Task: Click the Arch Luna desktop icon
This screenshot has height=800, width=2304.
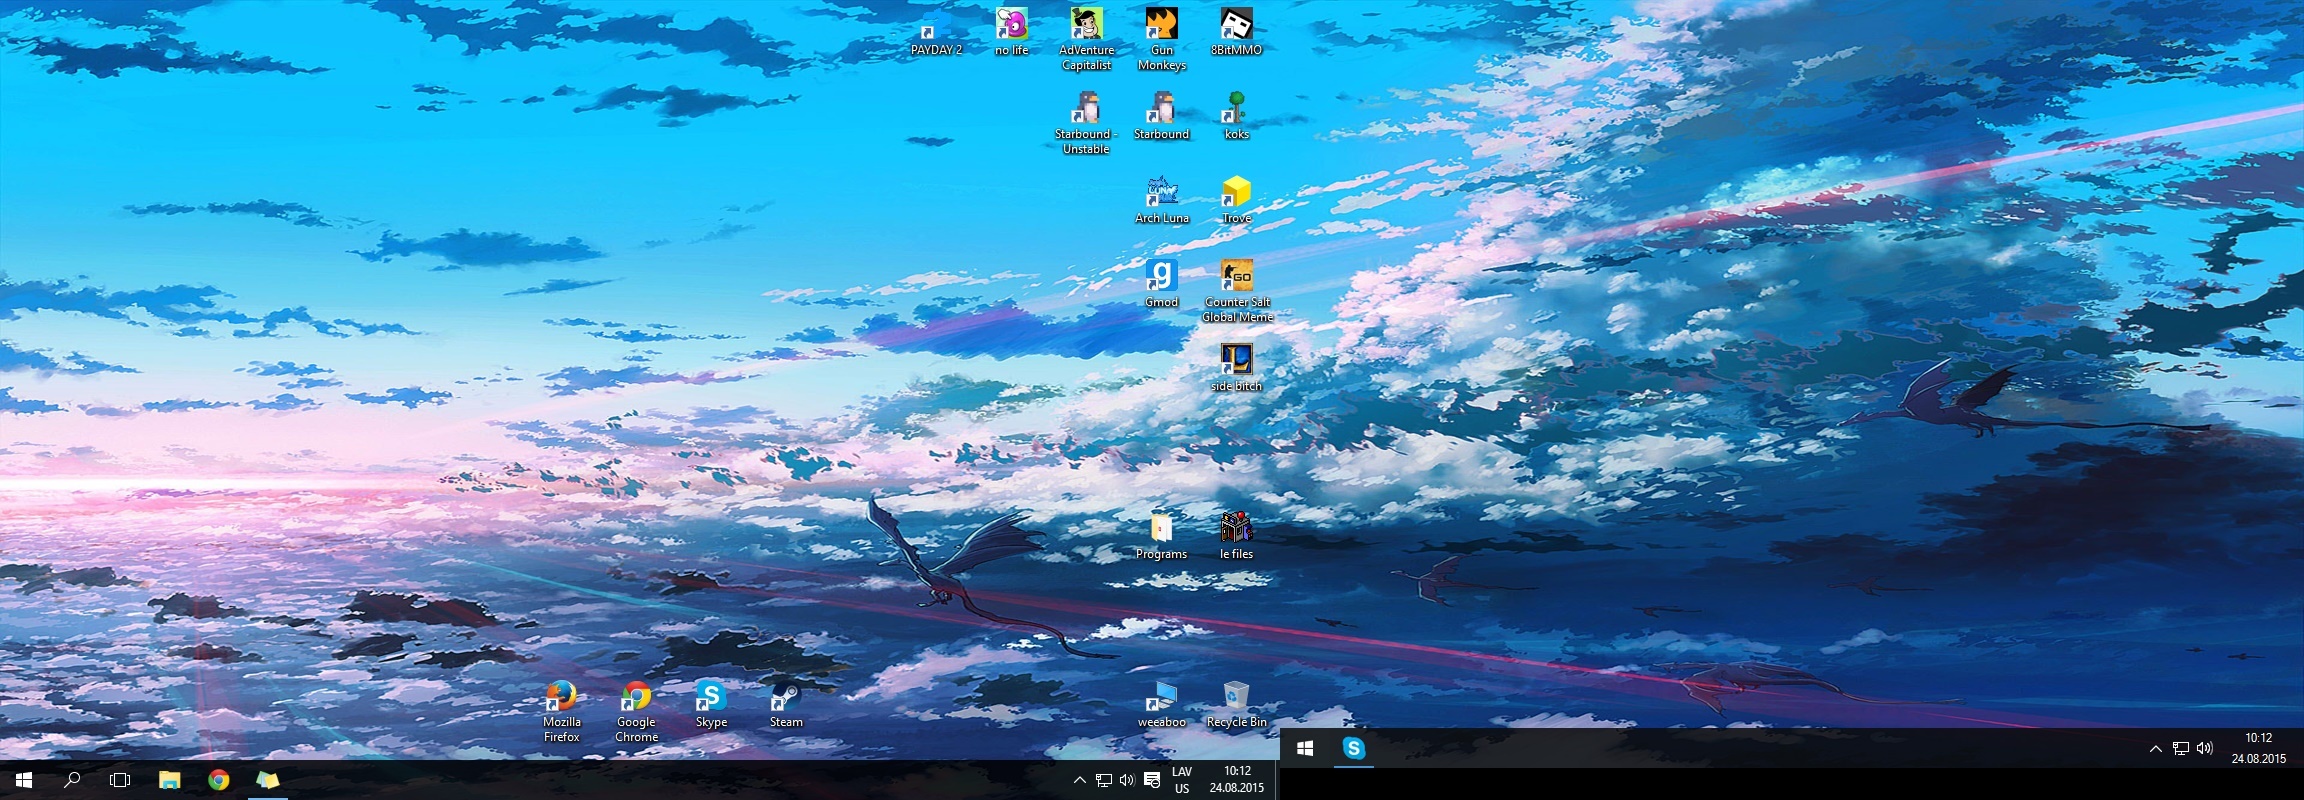Action: point(1161,192)
